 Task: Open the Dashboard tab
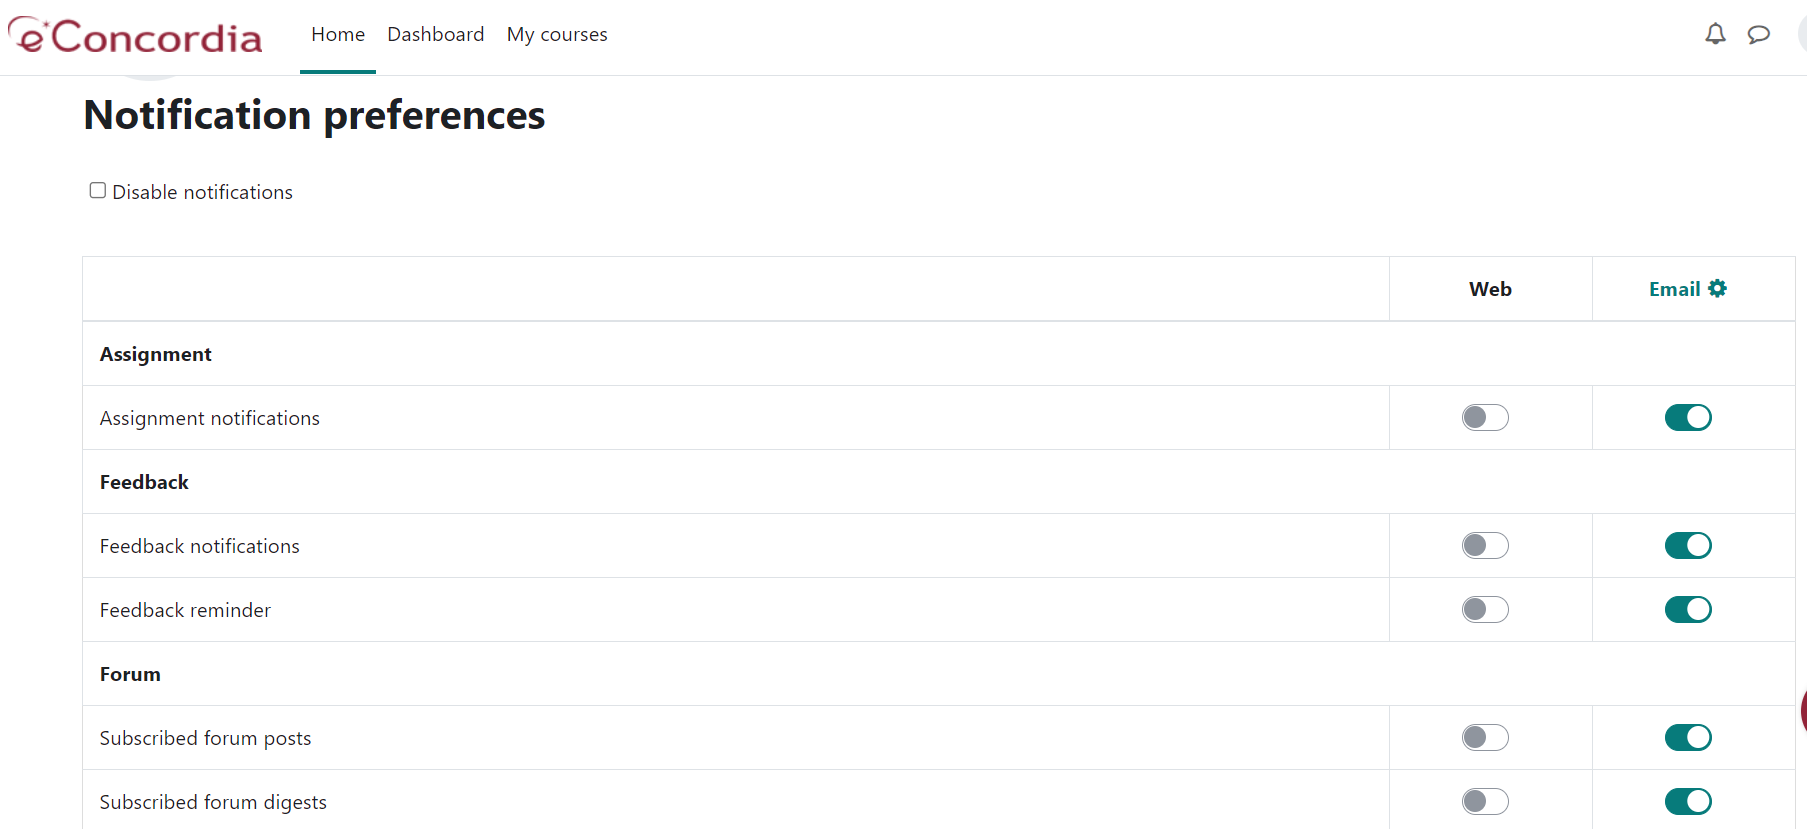435,35
